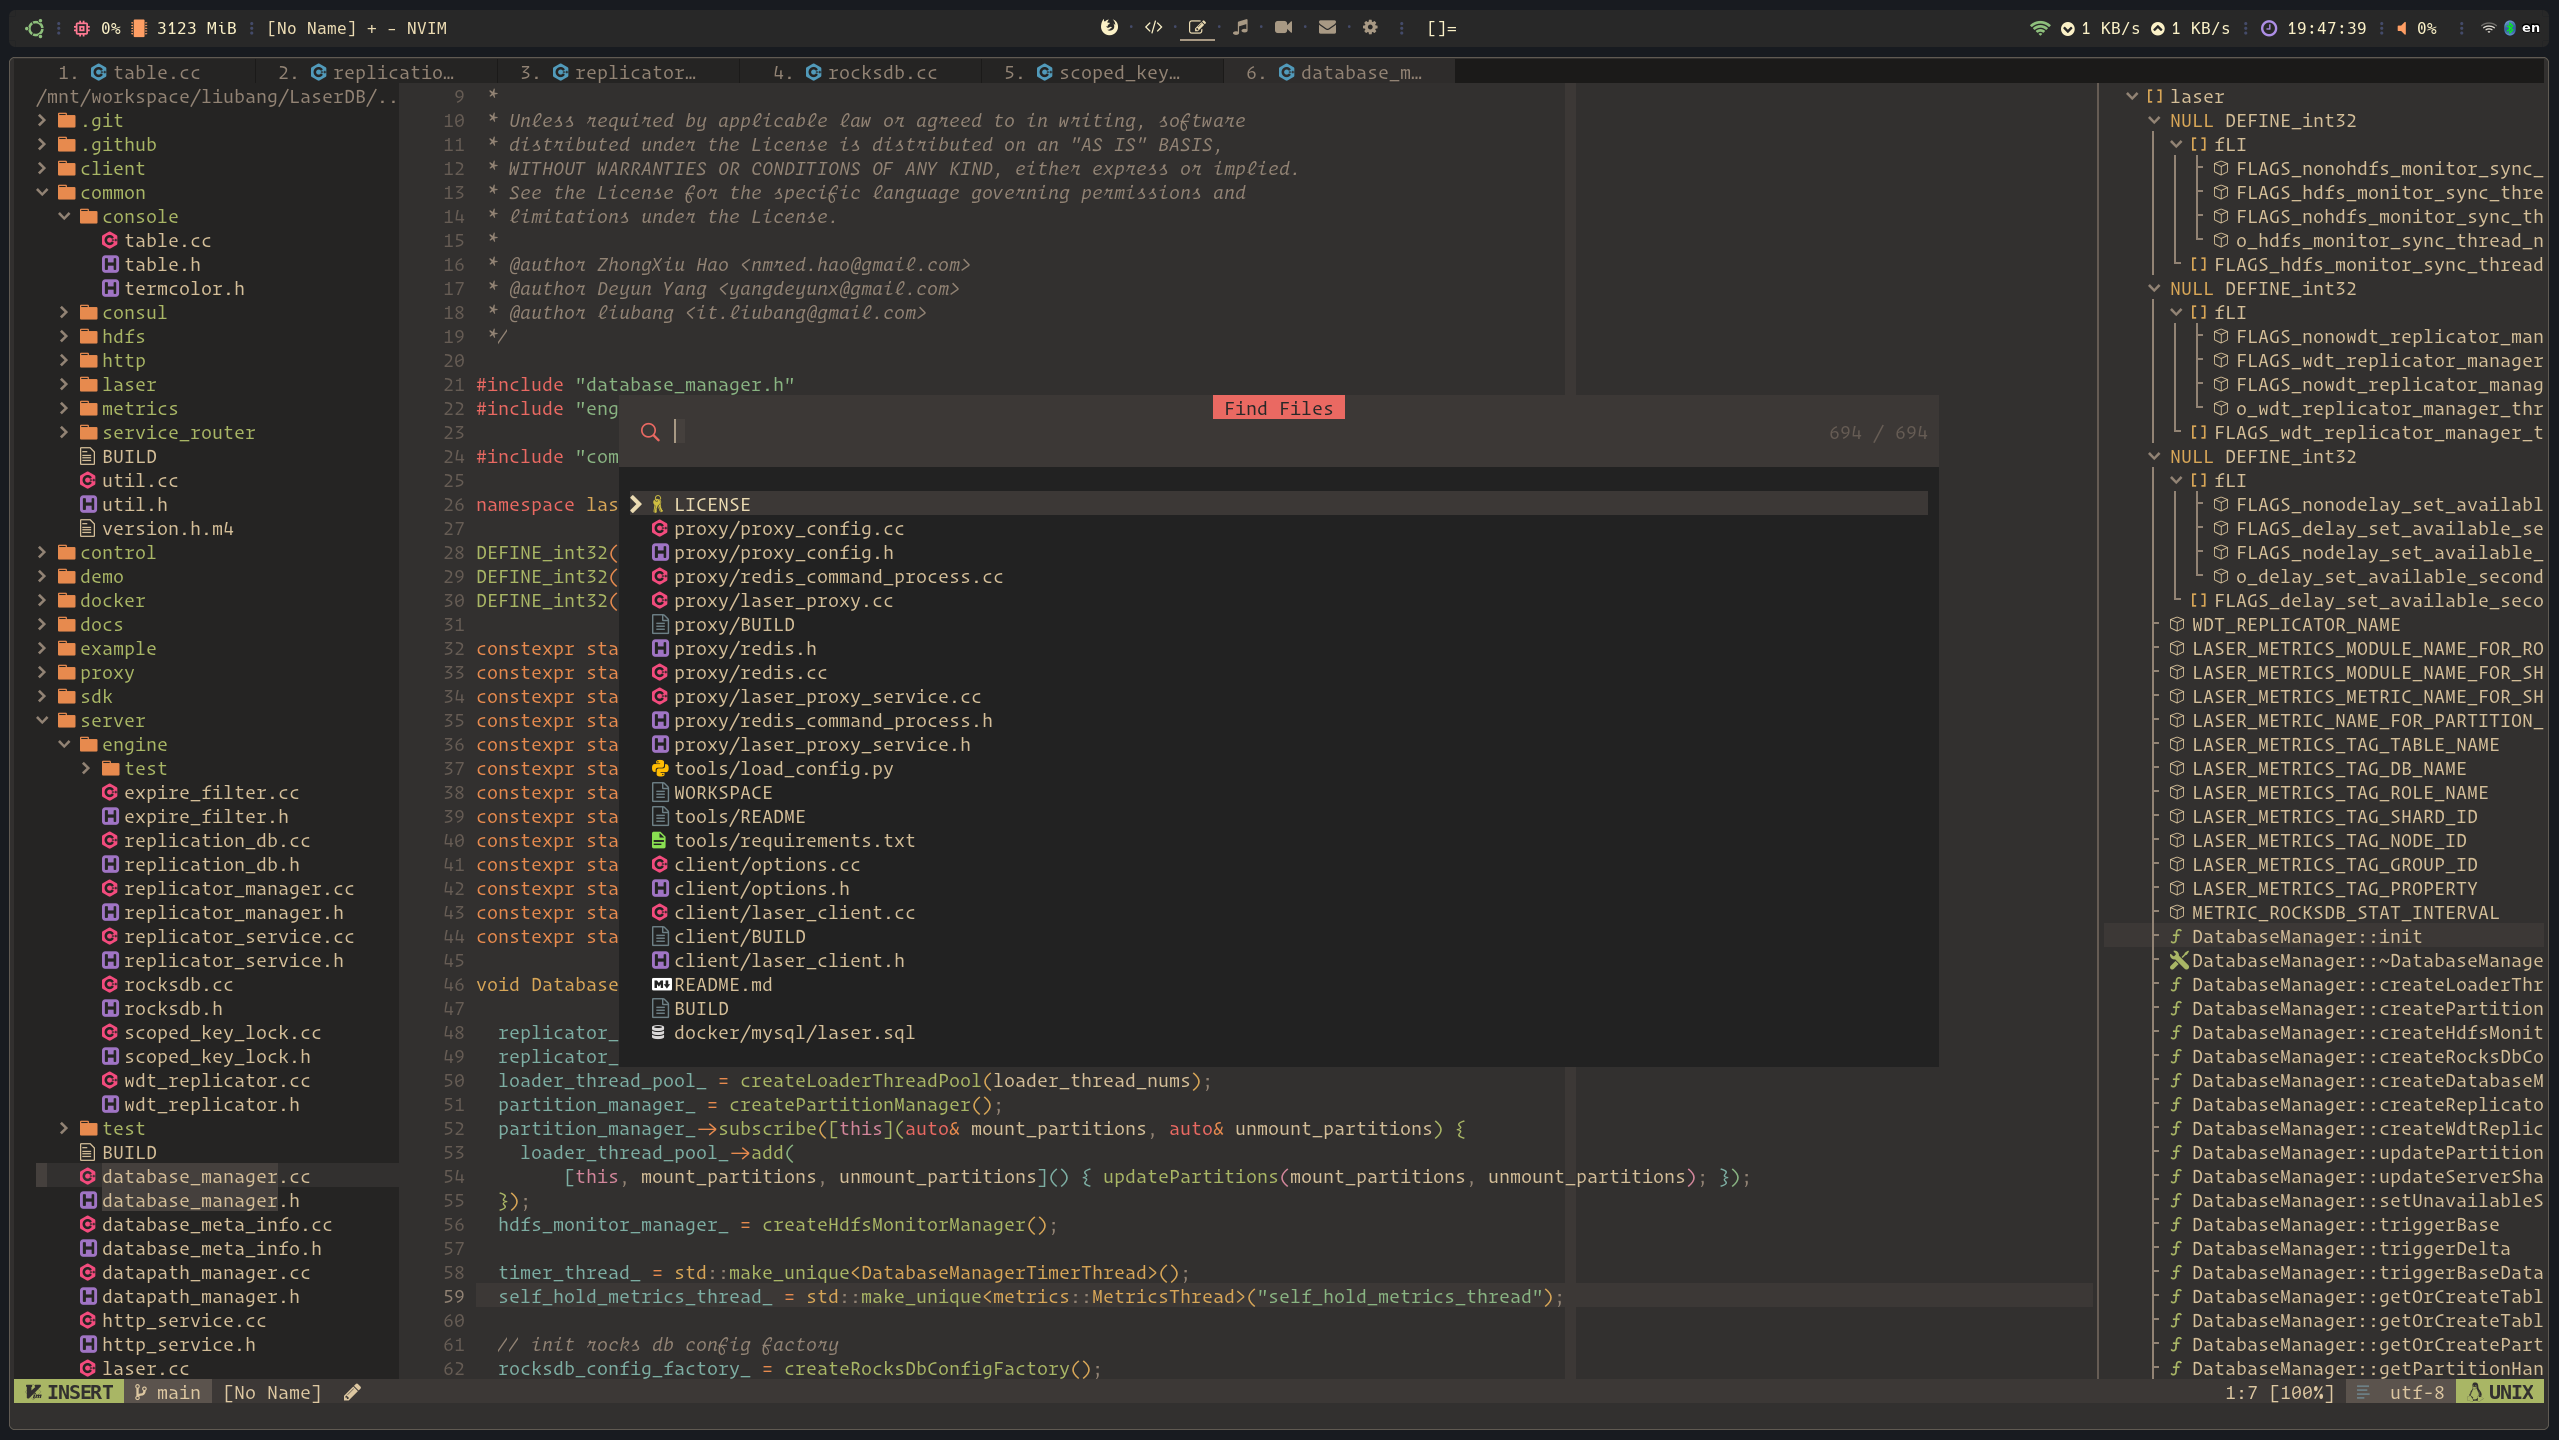Click the Python icon beside tools/load_config.py
This screenshot has height=1440, width=2559.
(659, 768)
